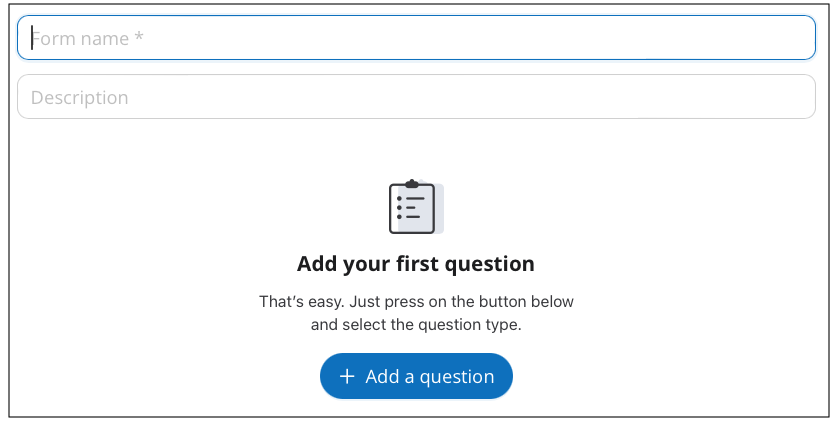Click the gray shadow page behind the clipboard
The height and width of the screenshot is (424, 833).
(x=439, y=208)
